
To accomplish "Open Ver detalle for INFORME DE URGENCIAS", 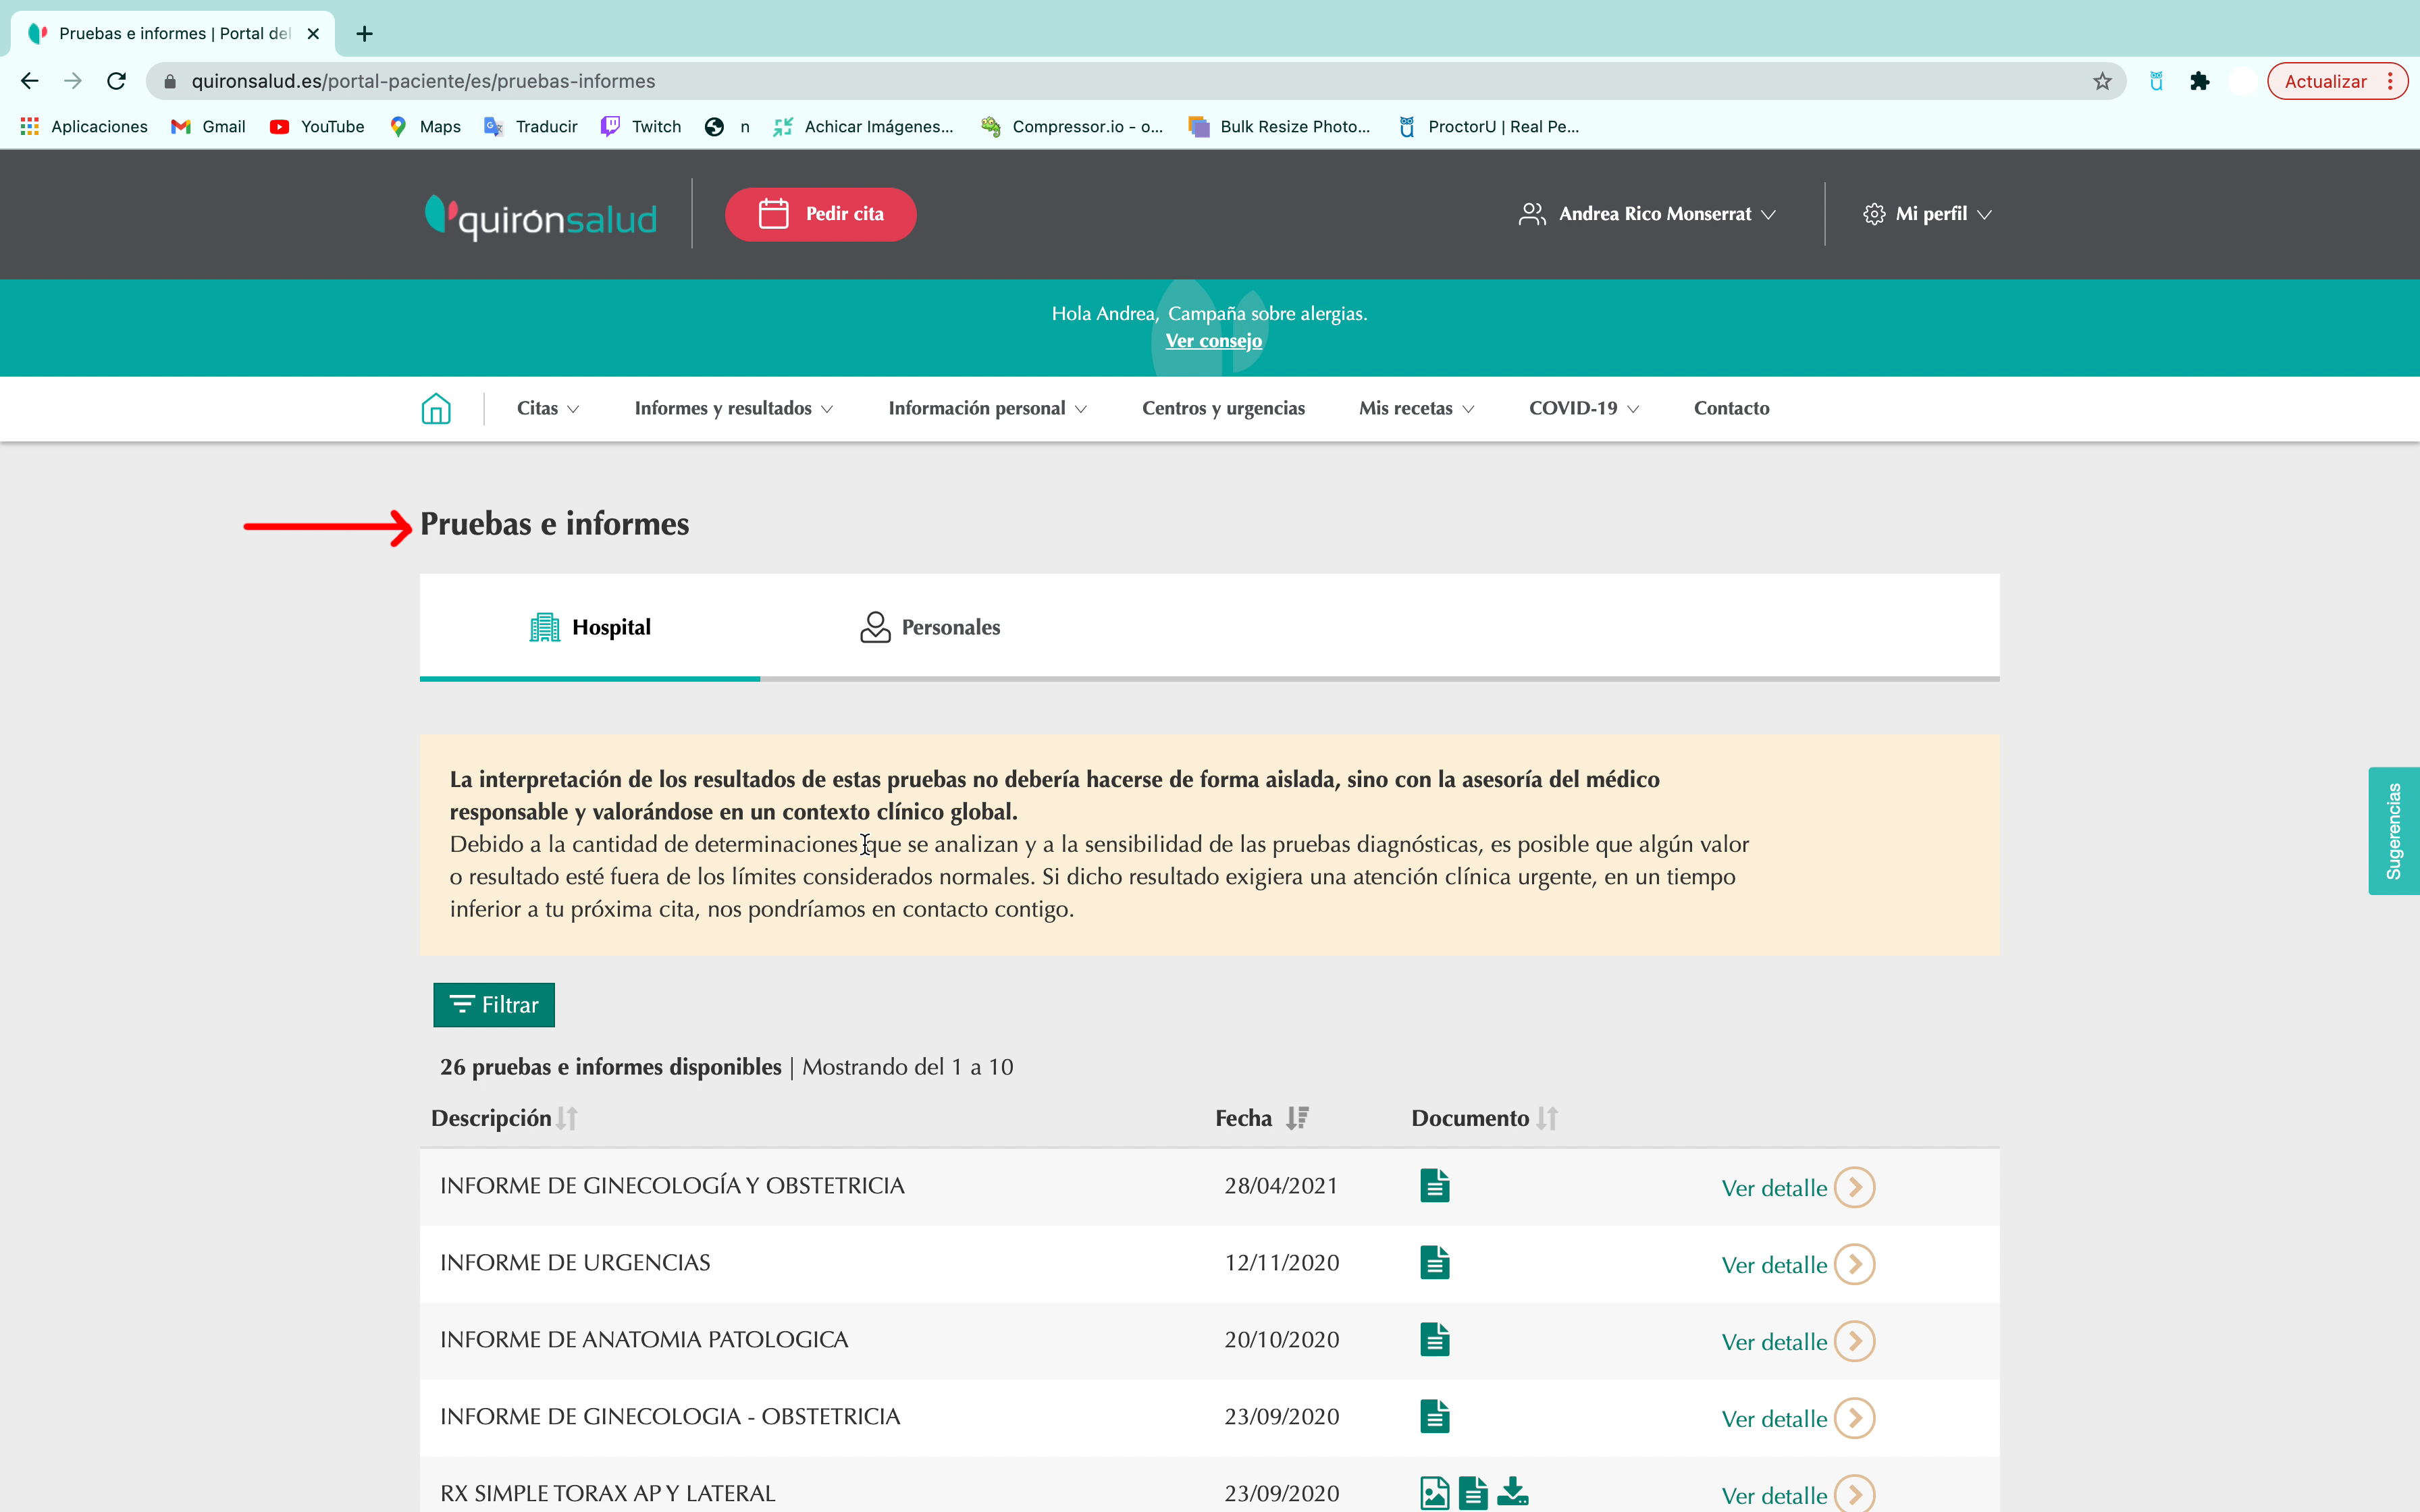I will (x=1774, y=1265).
